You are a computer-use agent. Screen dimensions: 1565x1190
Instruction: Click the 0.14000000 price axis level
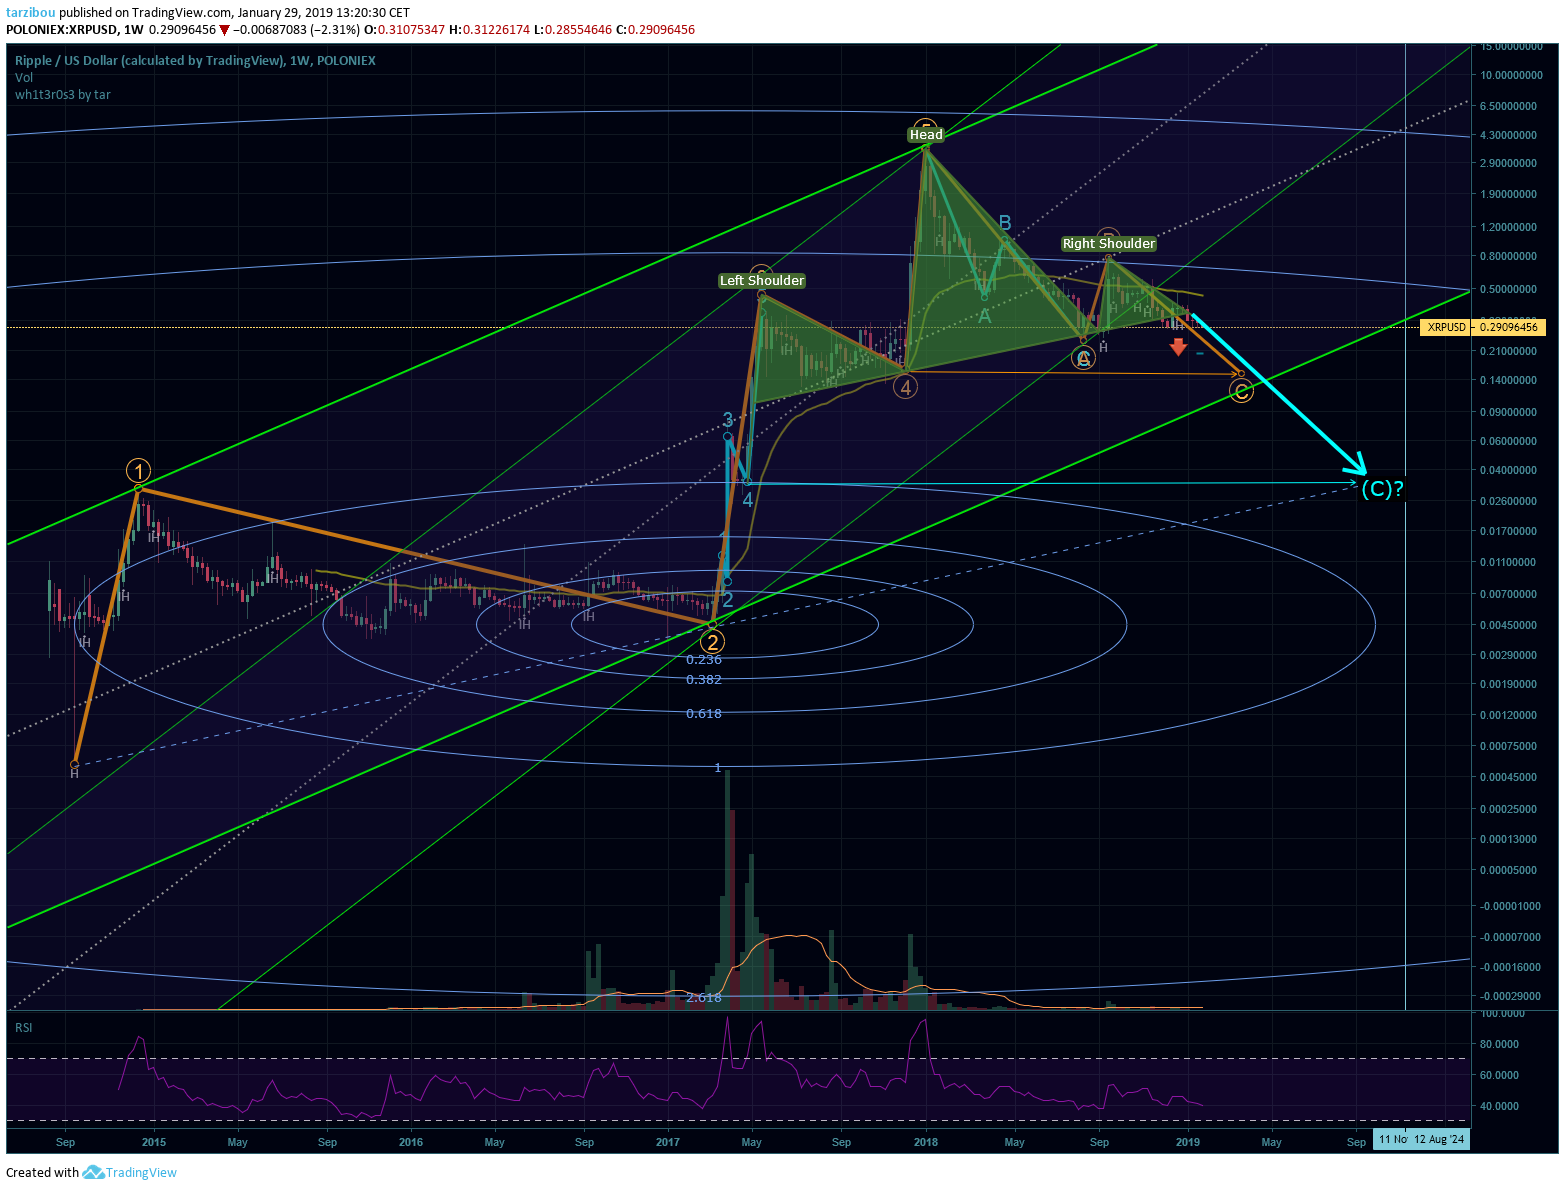pos(1509,380)
